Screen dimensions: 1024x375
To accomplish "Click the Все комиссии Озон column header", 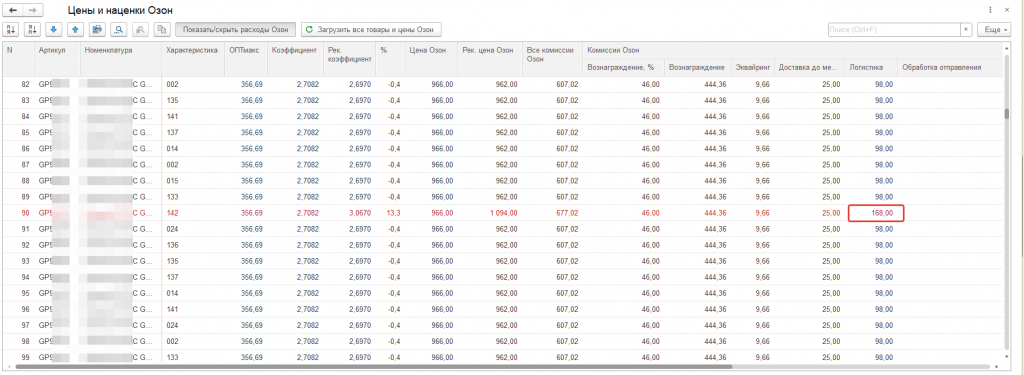I will pyautogui.click(x=552, y=59).
